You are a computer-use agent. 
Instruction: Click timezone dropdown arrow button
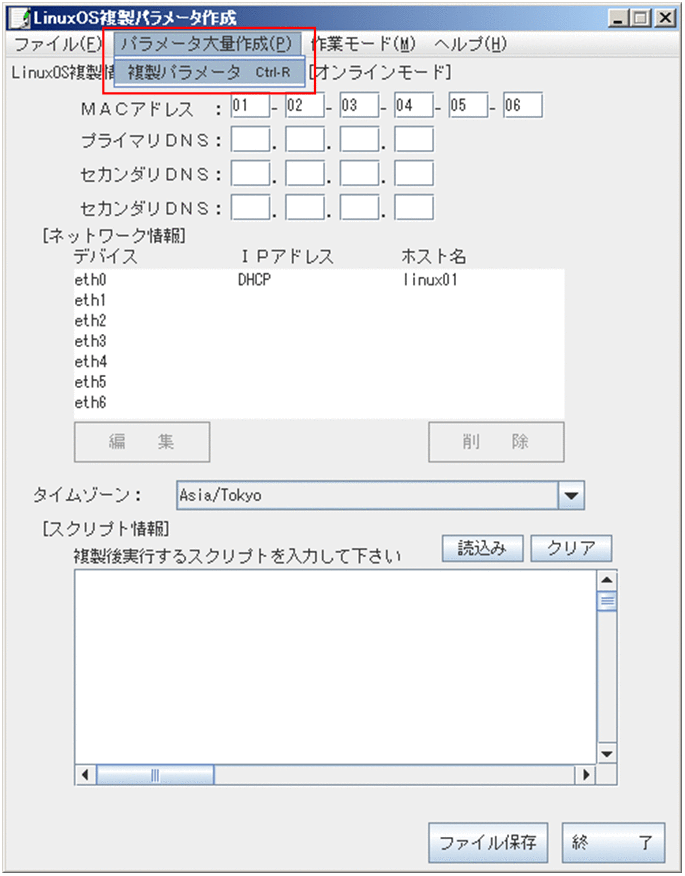(571, 495)
